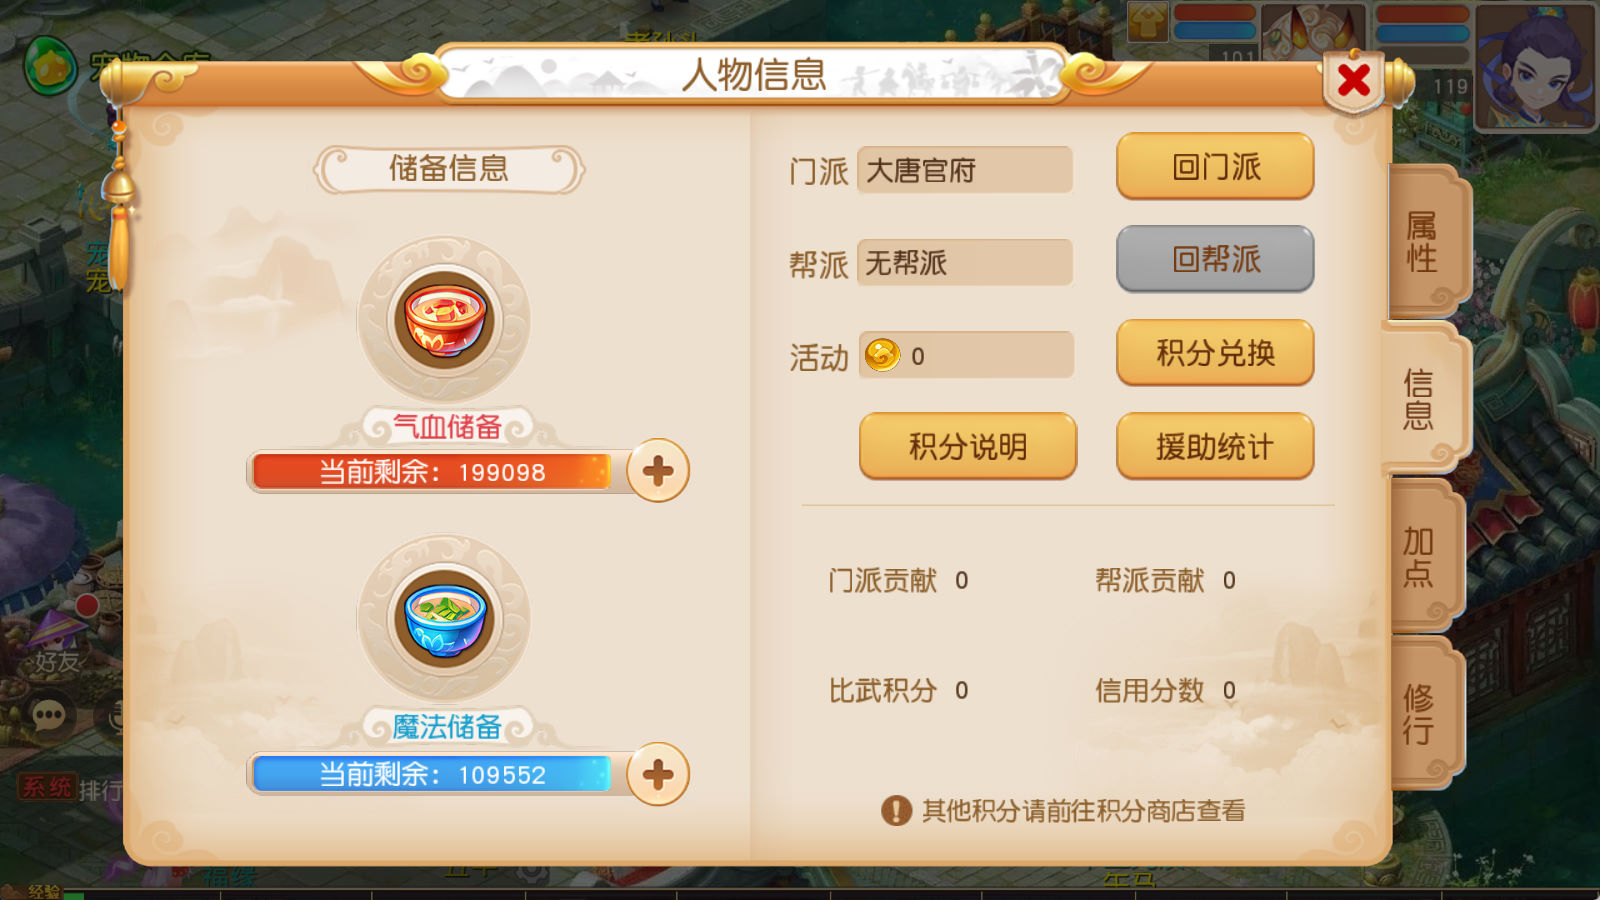Click the exclamation notice icon
The height and width of the screenshot is (900, 1600).
coord(896,810)
